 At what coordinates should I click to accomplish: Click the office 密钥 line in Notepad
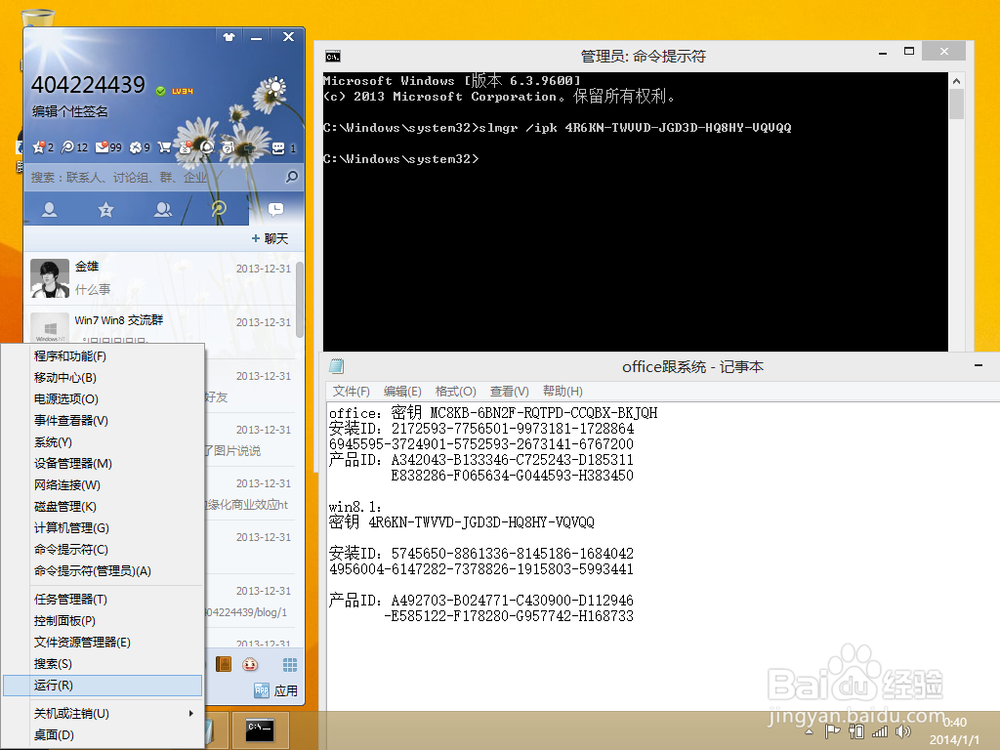[x=493, y=413]
